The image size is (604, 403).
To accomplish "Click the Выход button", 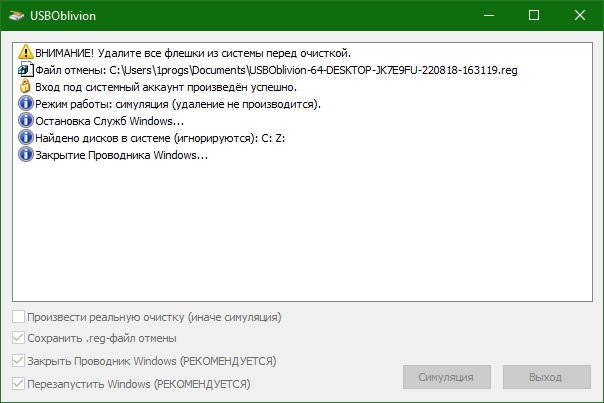I will click(x=547, y=377).
